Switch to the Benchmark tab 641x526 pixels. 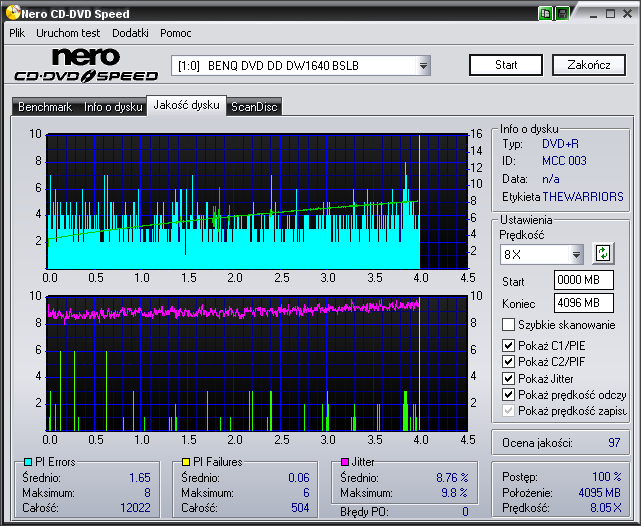tap(45, 107)
